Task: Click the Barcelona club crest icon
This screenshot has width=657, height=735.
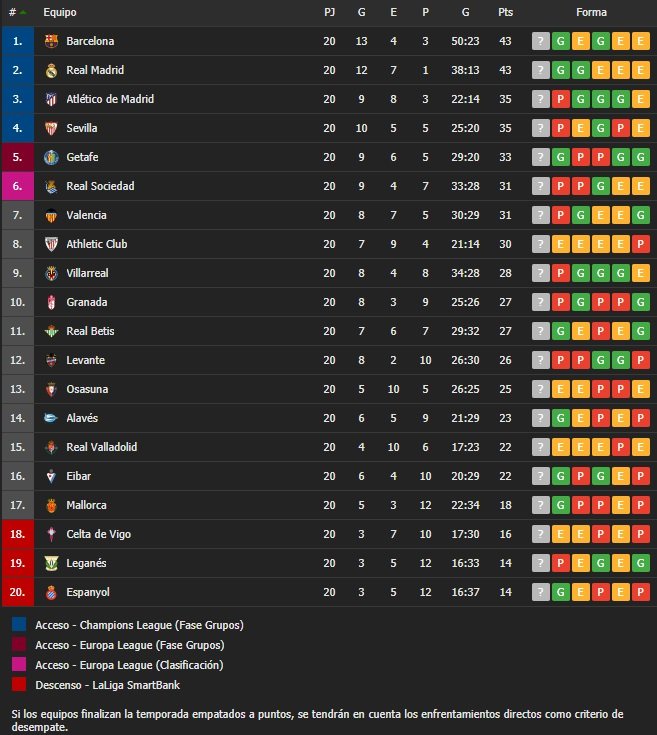Action: [51, 41]
